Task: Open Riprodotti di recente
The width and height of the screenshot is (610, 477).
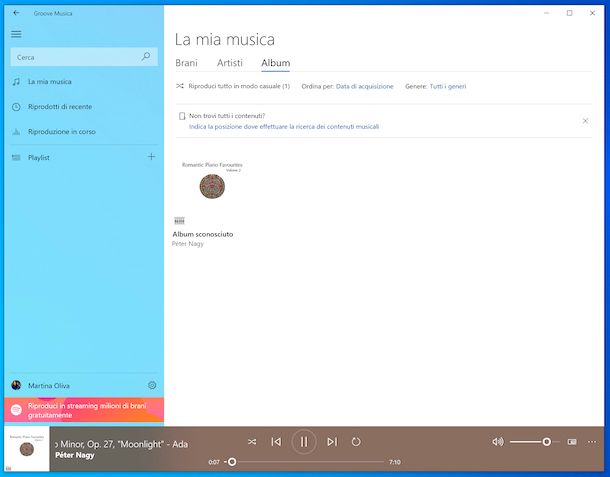Action: click(84, 107)
